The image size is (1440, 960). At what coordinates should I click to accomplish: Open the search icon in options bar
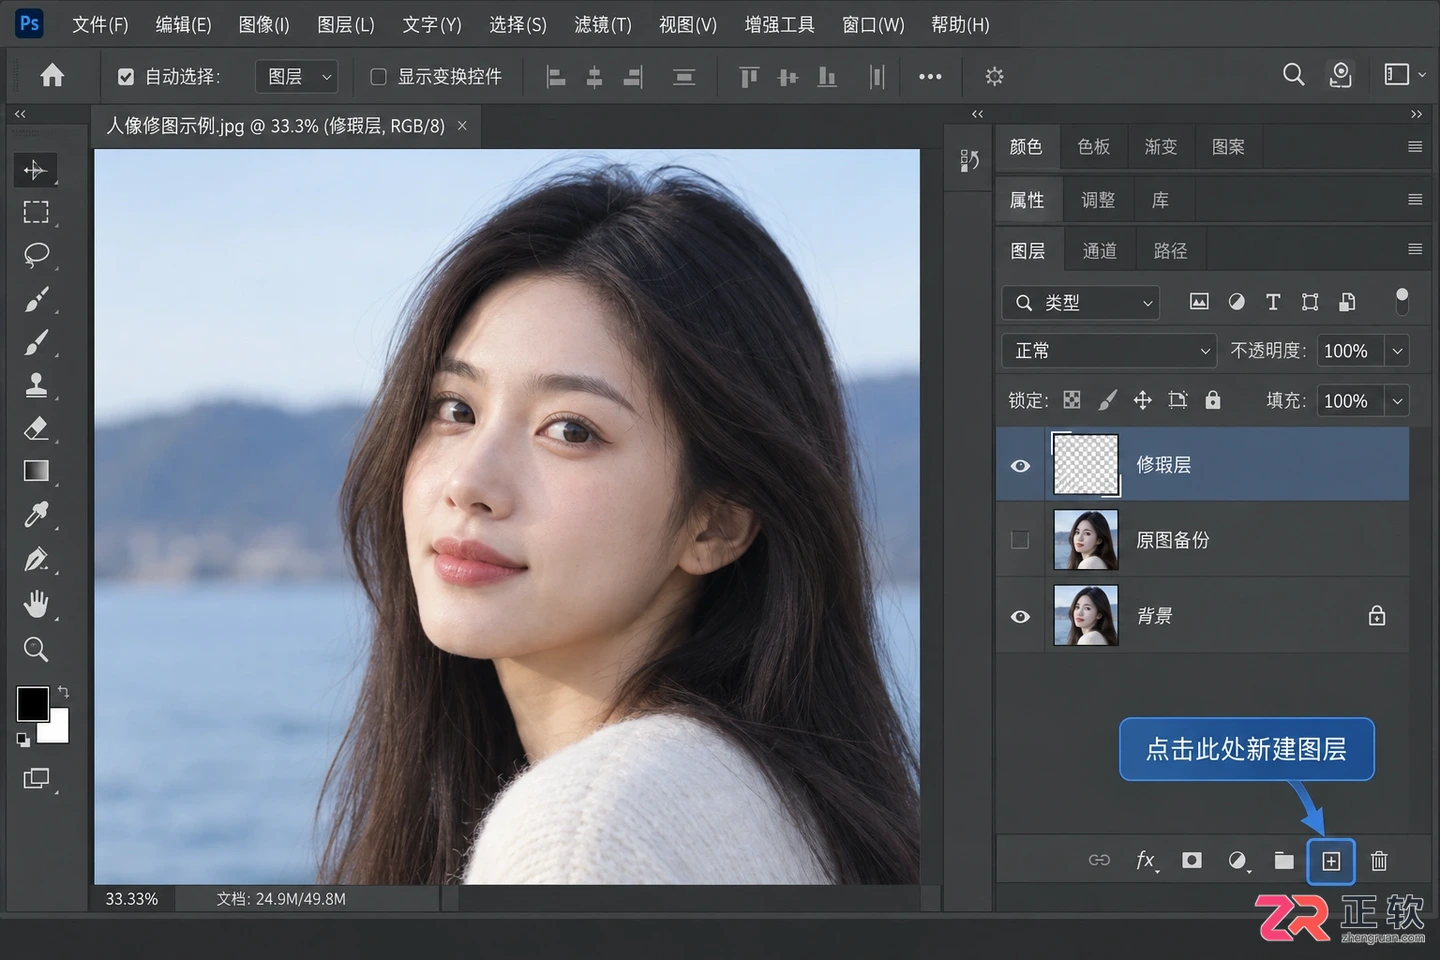pos(1293,75)
